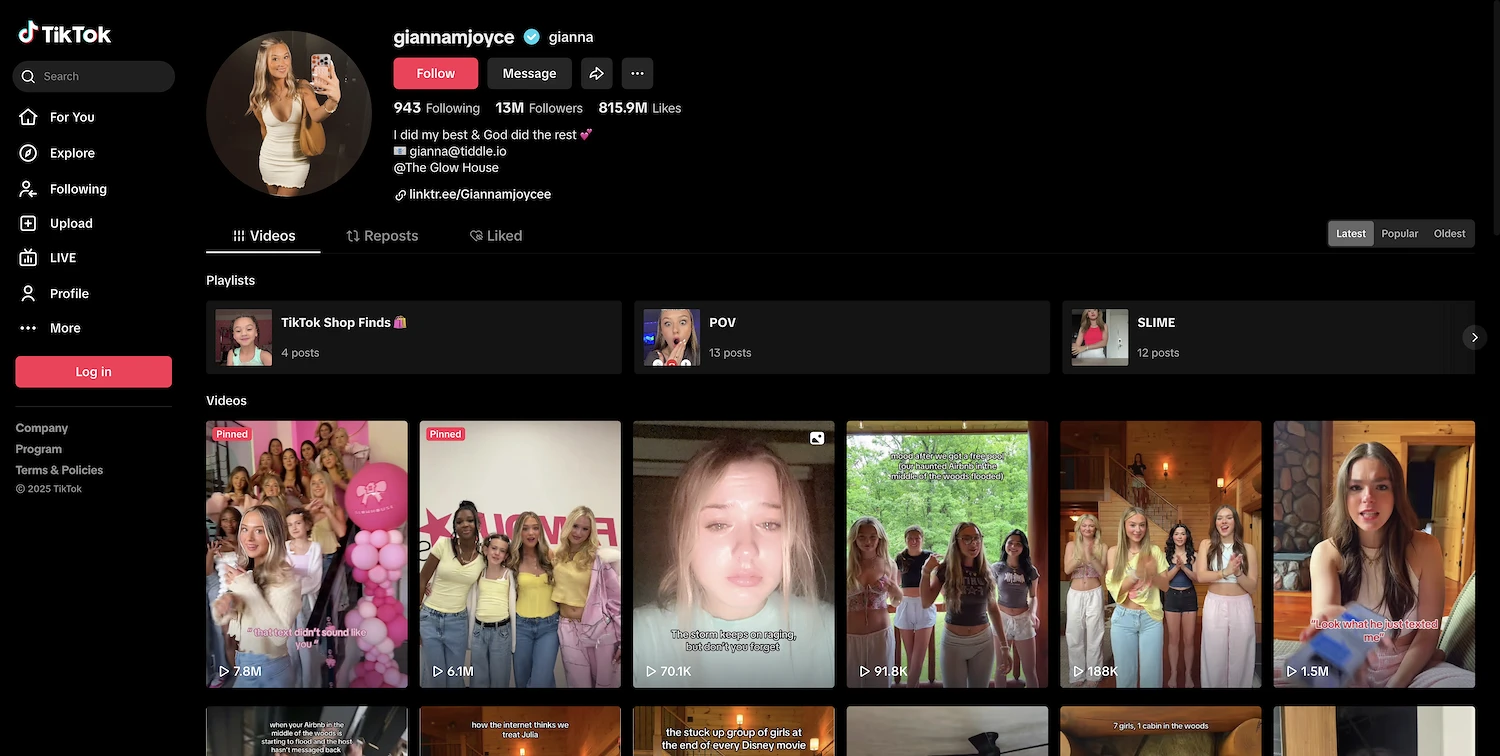Go to the Following feed
This screenshot has height=756, width=1500.
(77, 189)
